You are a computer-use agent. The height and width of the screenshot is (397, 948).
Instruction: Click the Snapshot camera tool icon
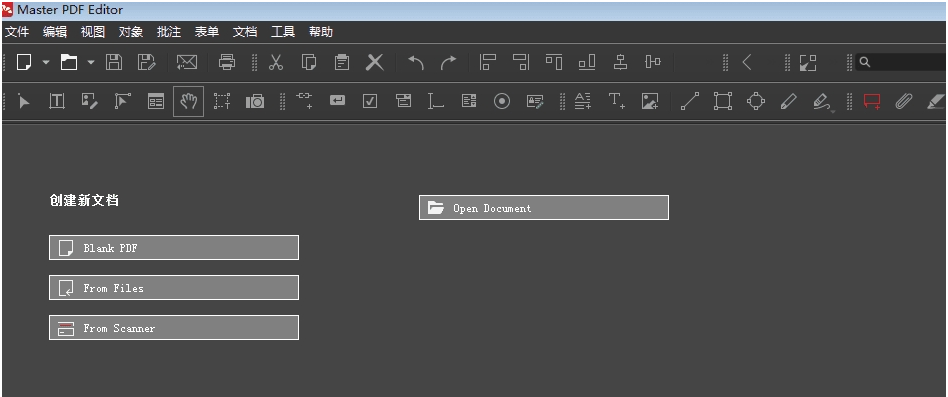tap(255, 101)
